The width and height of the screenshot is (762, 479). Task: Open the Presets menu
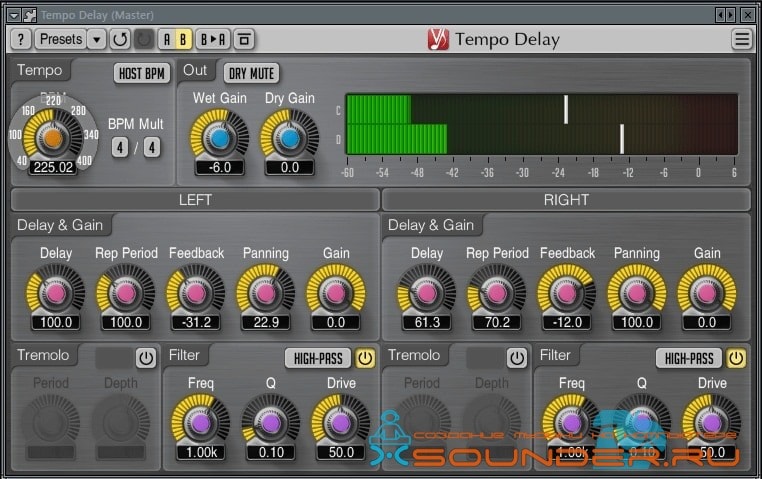(x=61, y=39)
